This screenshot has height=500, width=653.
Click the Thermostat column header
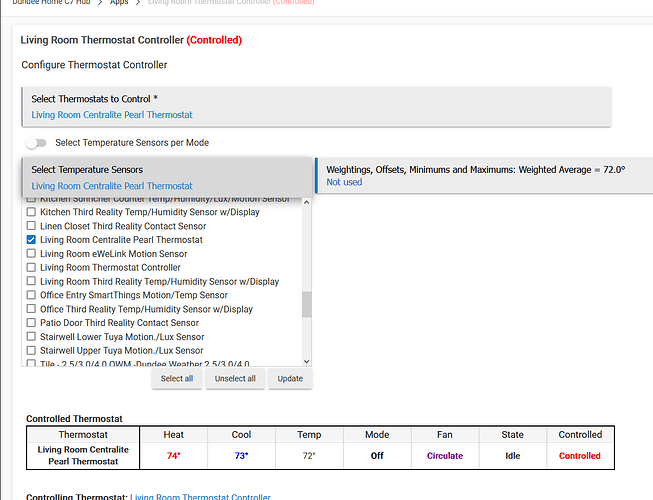pos(83,435)
